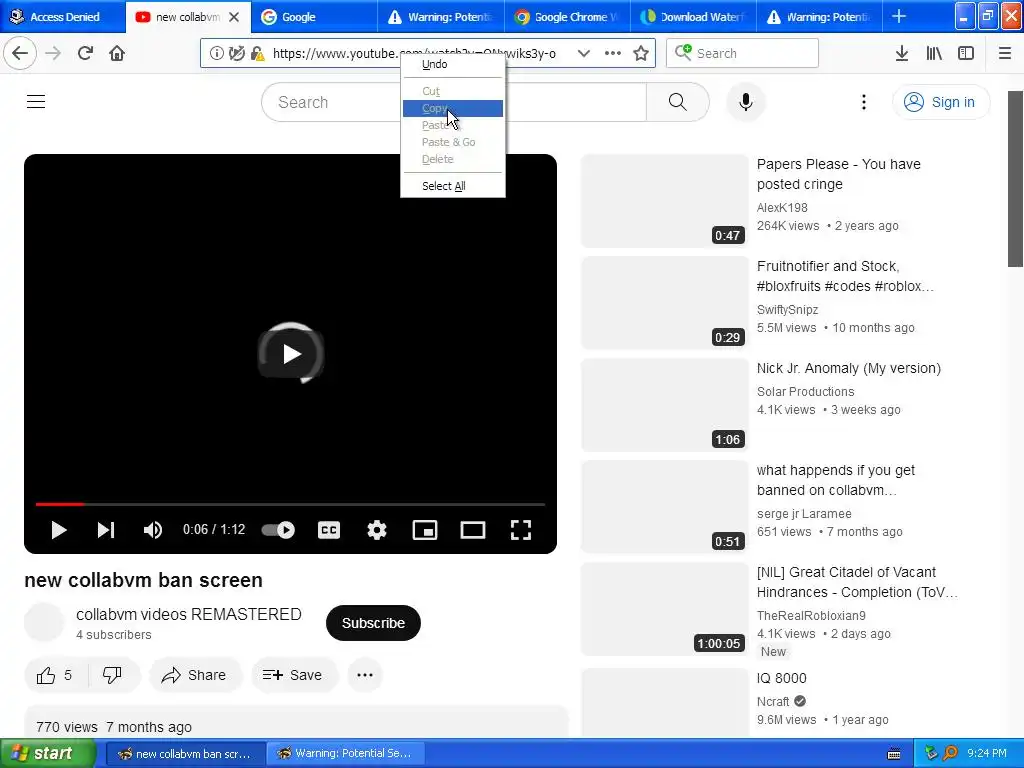Mute the video volume
The height and width of the screenshot is (768, 1024).
click(x=153, y=530)
